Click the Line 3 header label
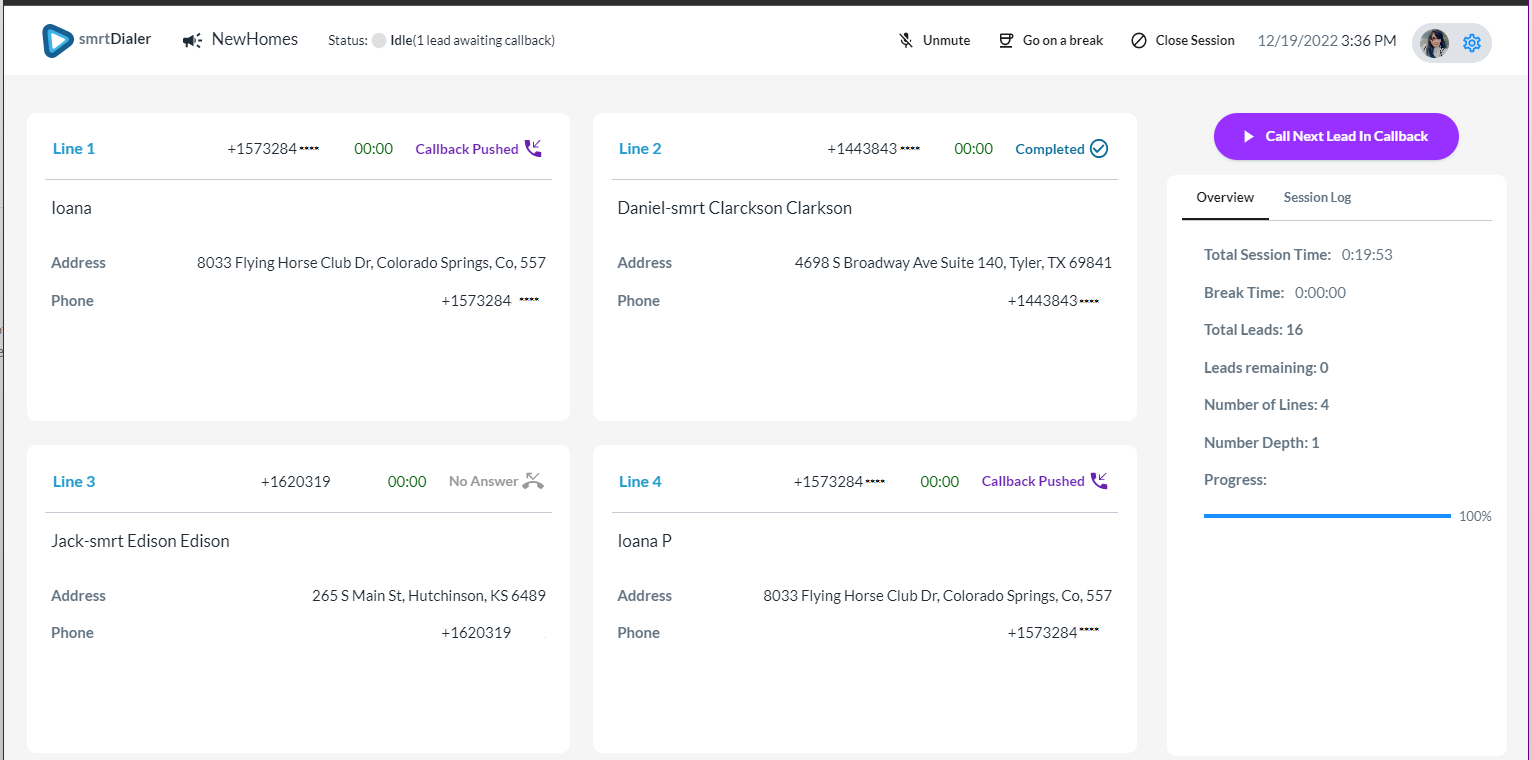1532x760 pixels. point(74,482)
